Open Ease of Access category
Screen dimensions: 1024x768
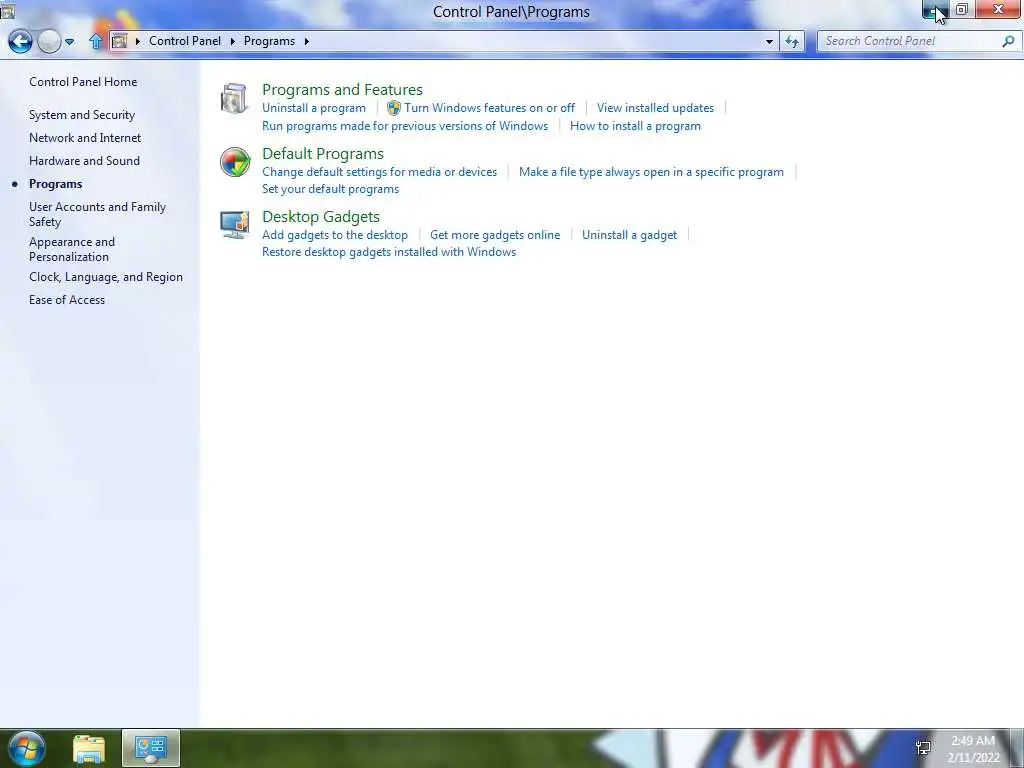[67, 300]
